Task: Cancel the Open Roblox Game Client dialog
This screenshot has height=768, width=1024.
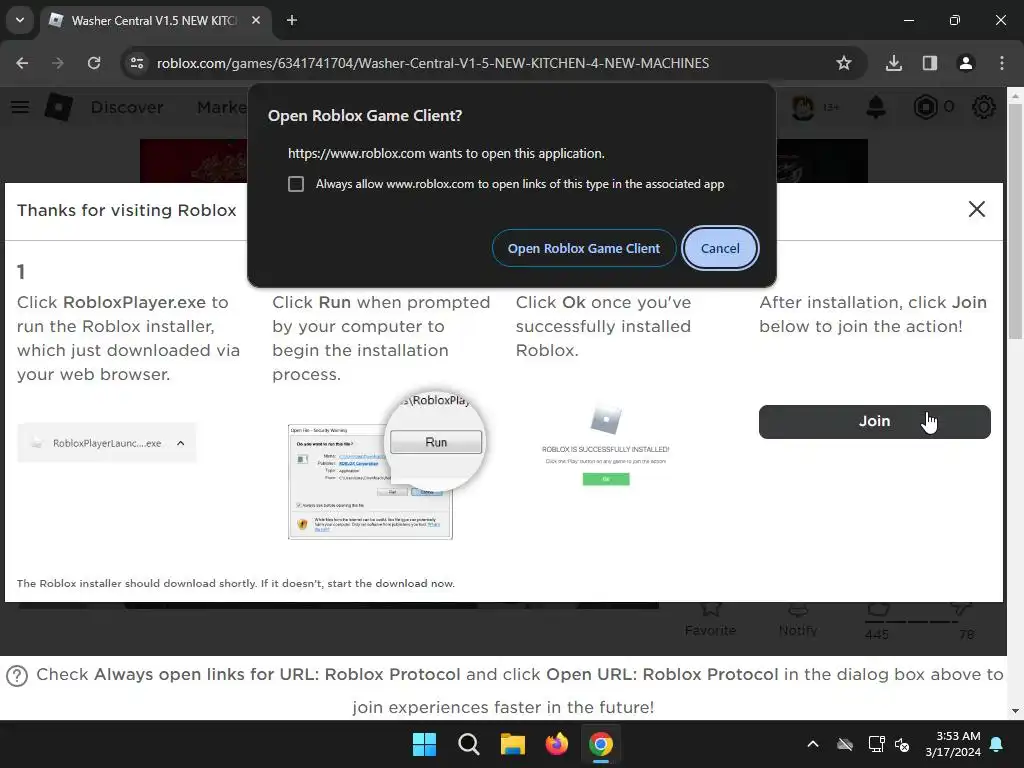Action: pyautogui.click(x=720, y=248)
